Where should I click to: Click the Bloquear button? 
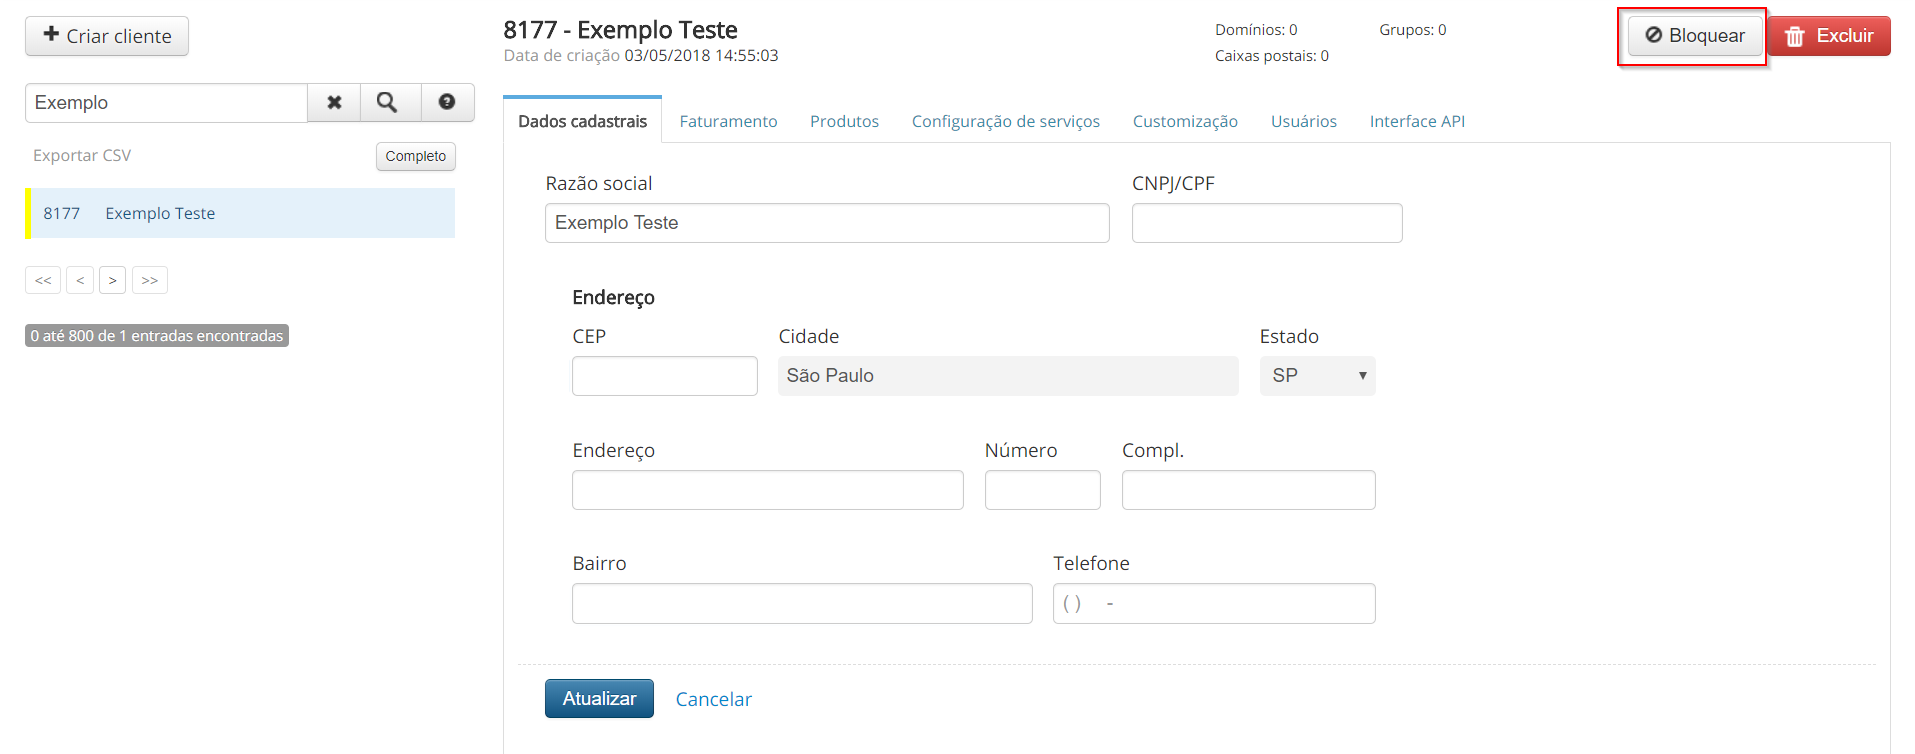click(x=1695, y=36)
